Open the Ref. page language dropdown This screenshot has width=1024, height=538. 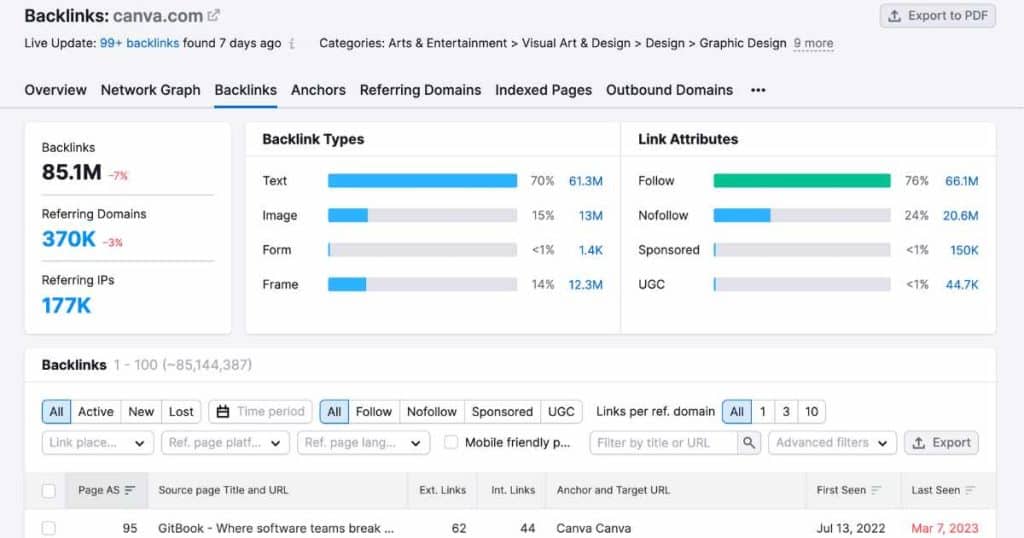tap(363, 443)
